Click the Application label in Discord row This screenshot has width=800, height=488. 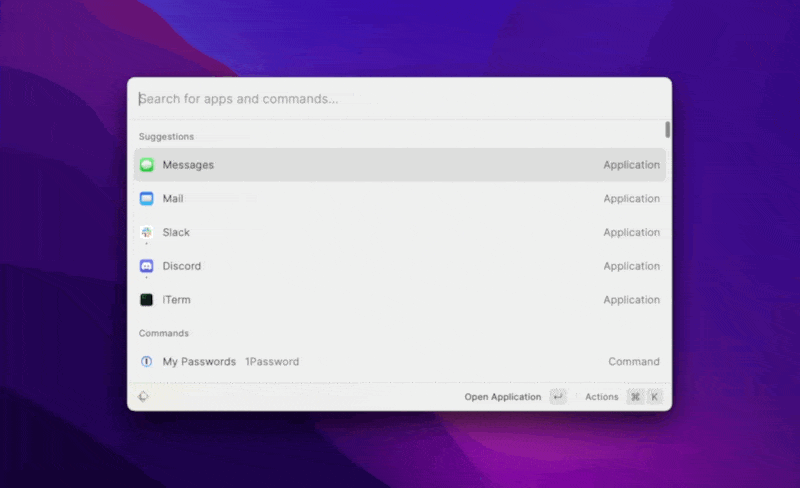[632, 266]
